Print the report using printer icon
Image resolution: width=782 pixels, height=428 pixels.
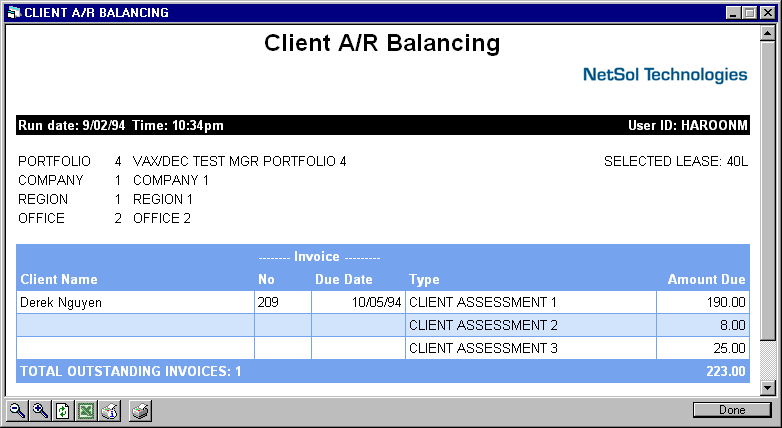pos(140,411)
